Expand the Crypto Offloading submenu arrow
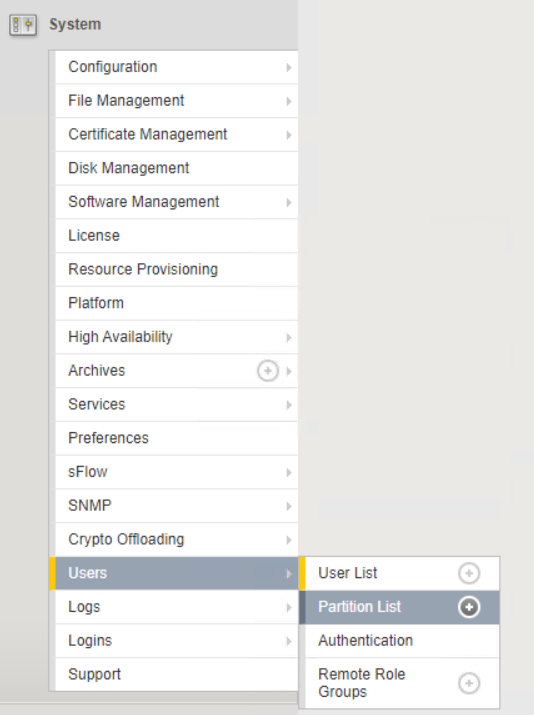534x715 pixels. point(289,540)
